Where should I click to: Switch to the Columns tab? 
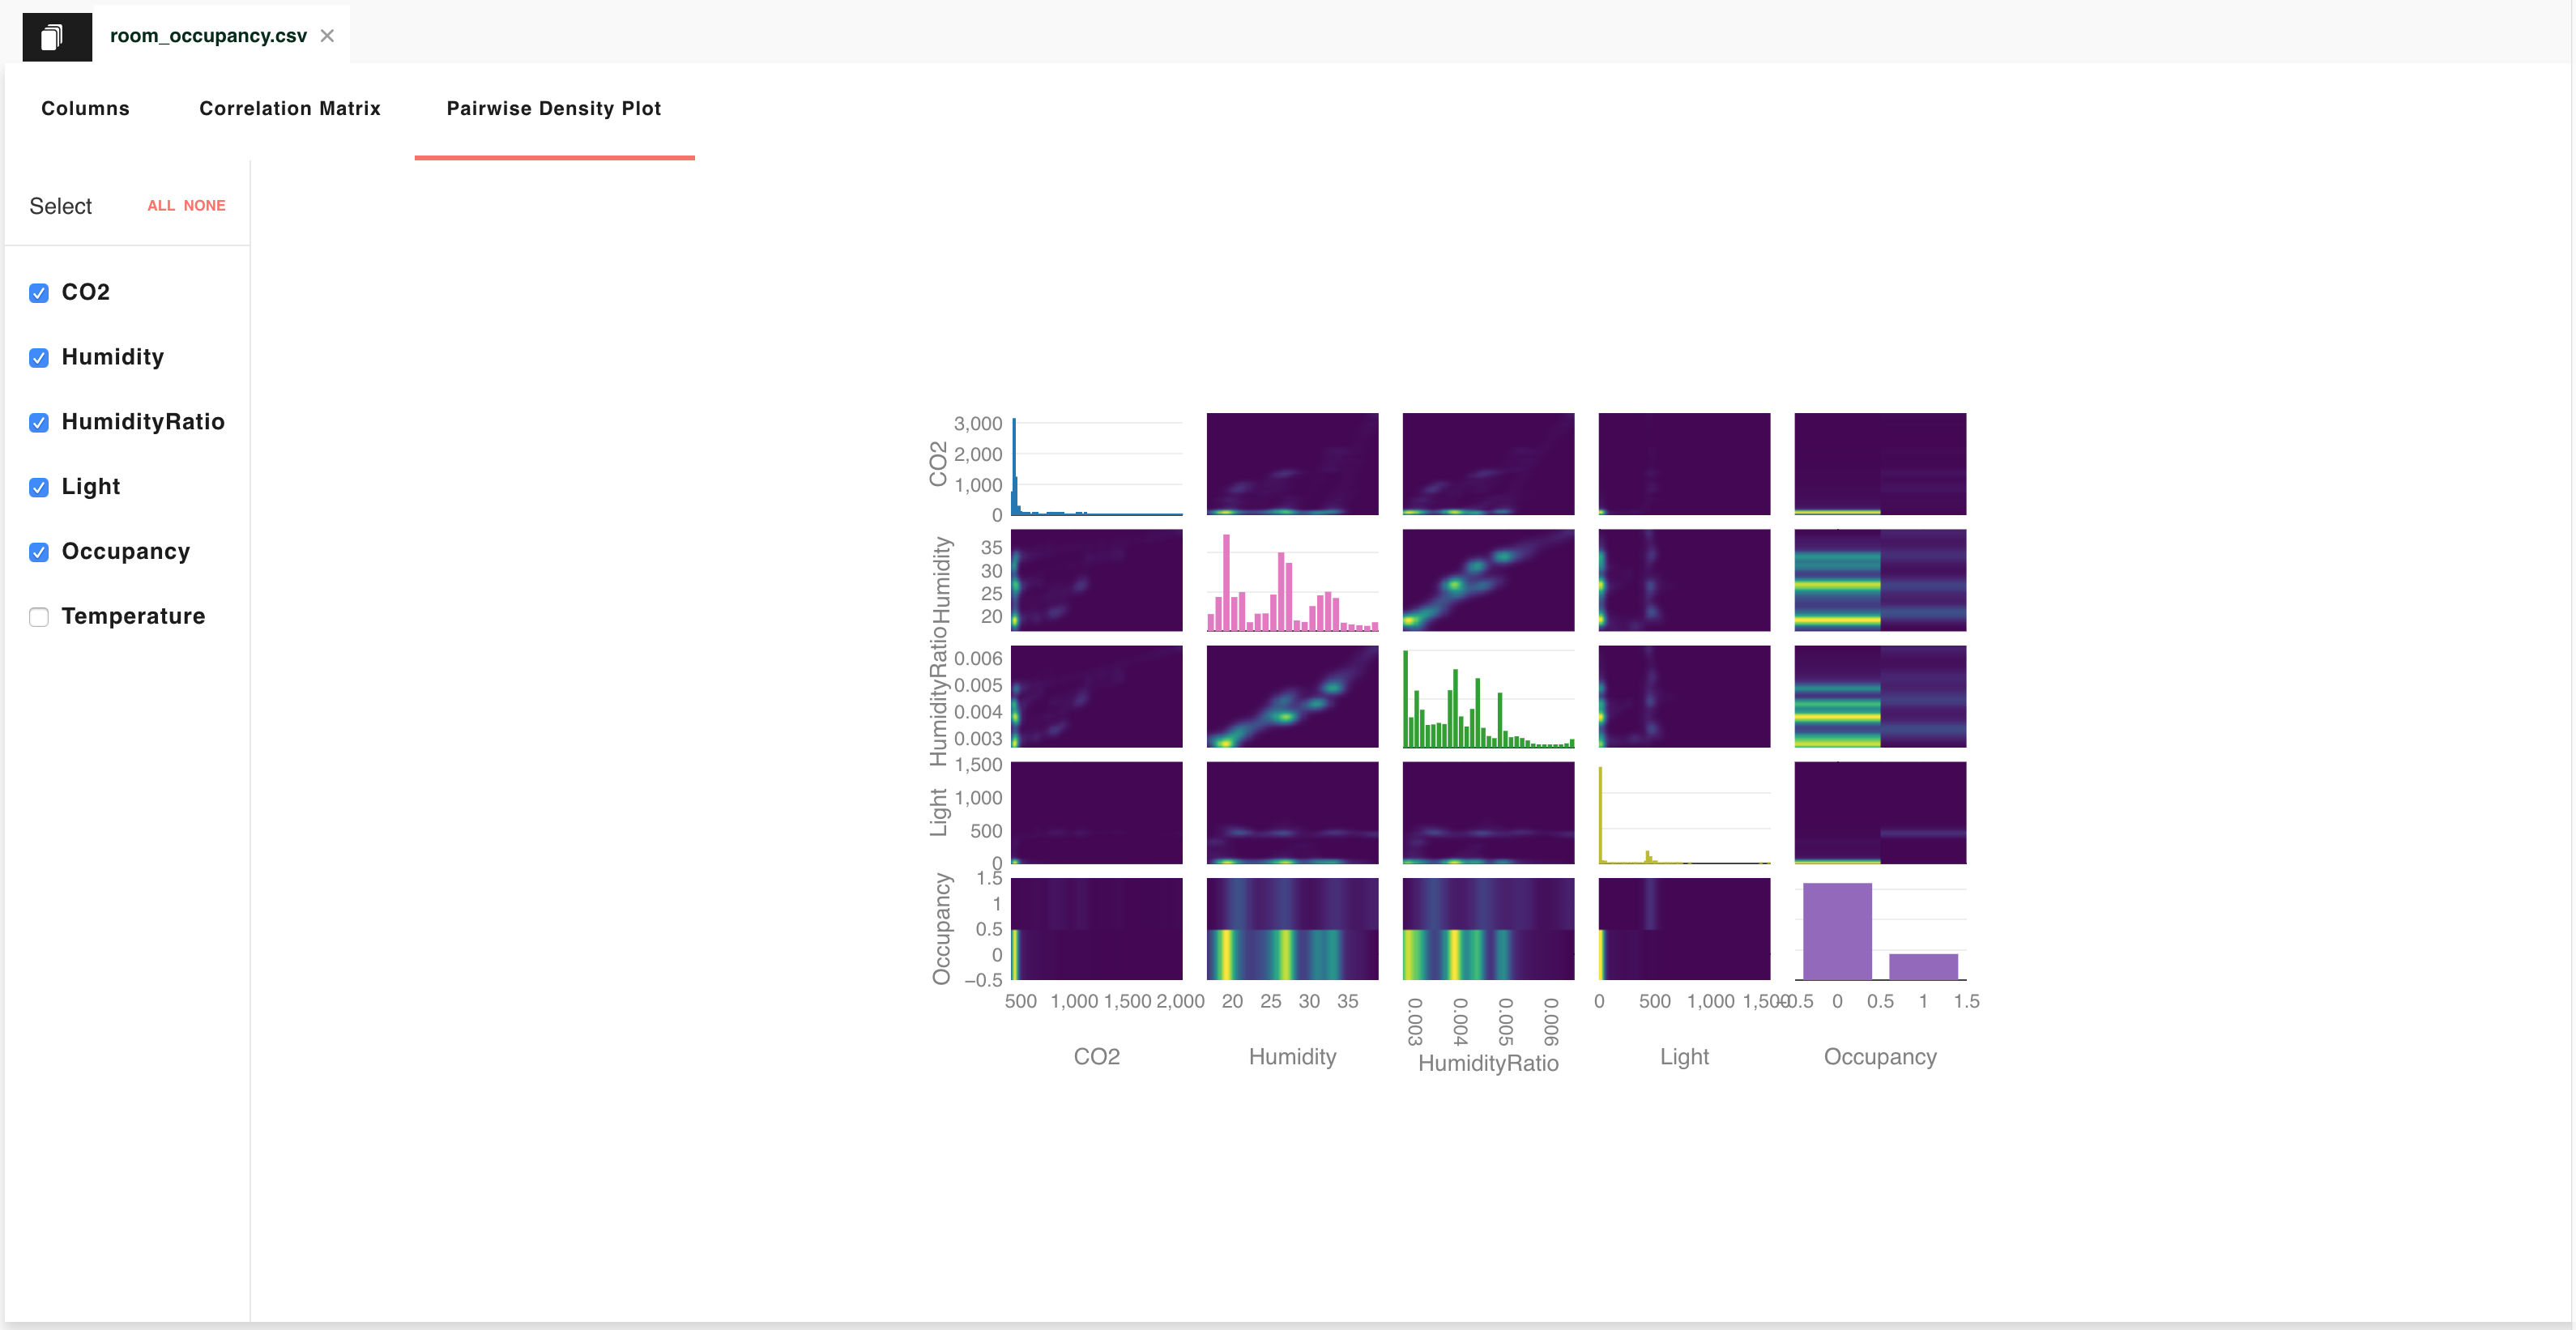(85, 108)
